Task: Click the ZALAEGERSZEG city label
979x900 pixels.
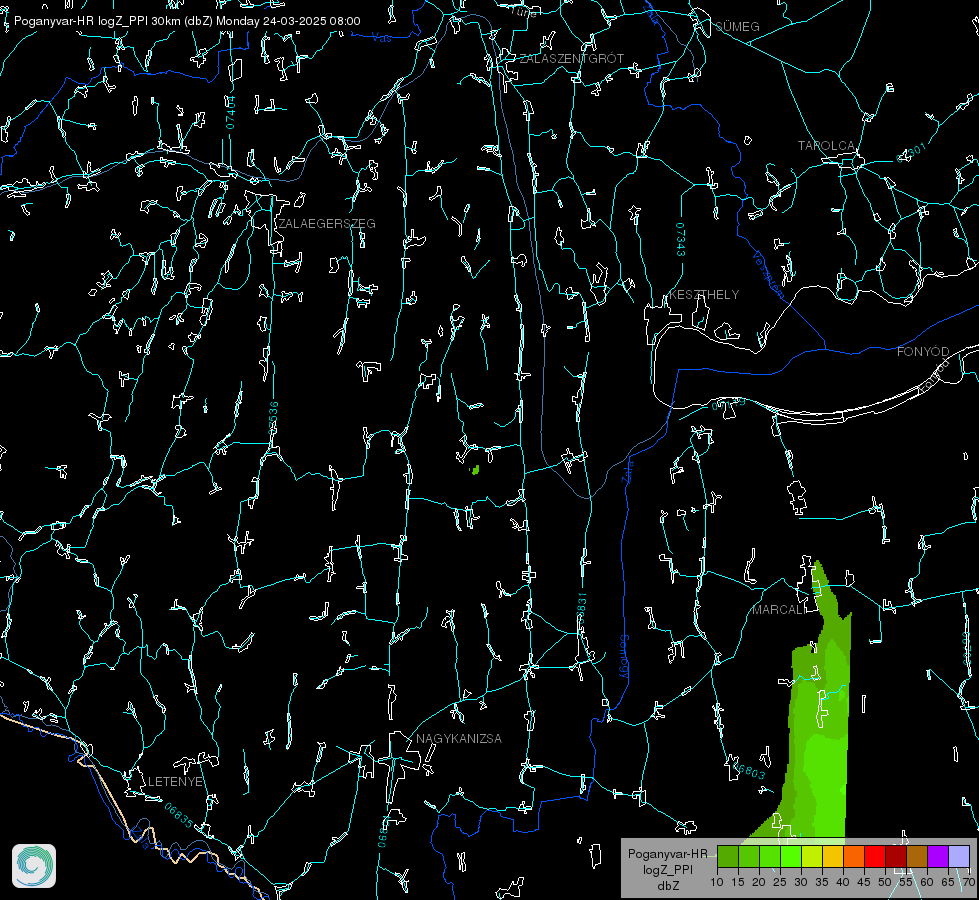Action: point(327,223)
